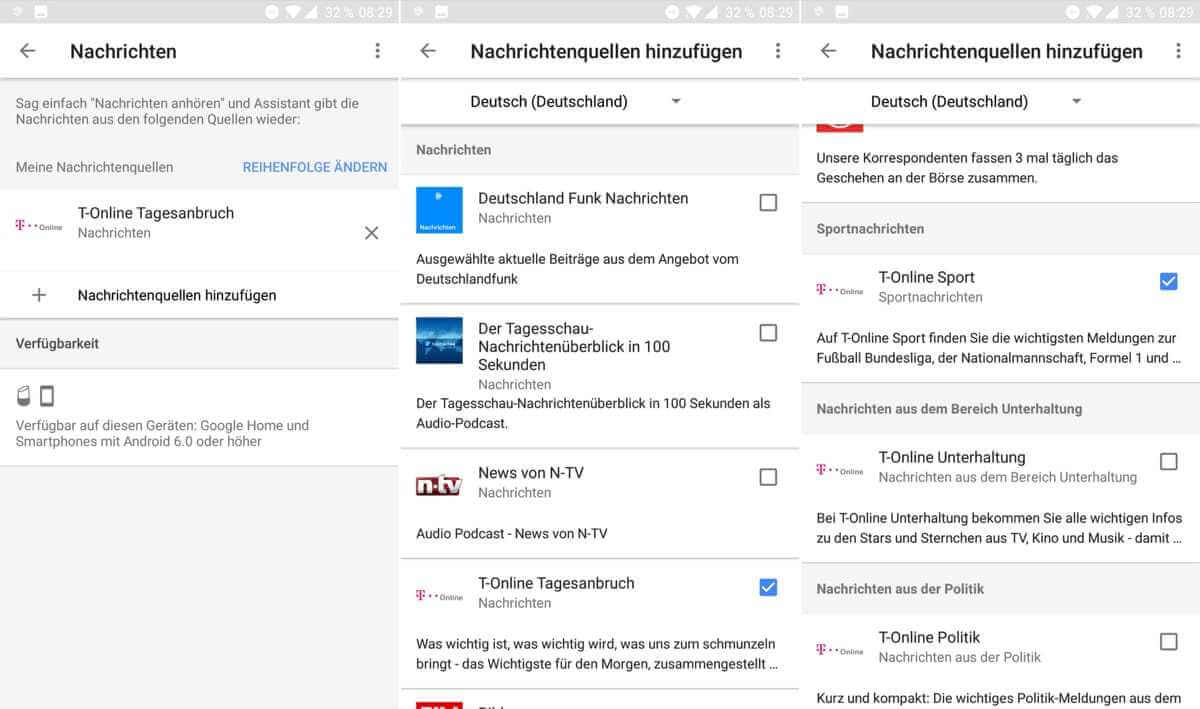
Task: Expand language dropdown in middle screen
Action: [x=676, y=101]
